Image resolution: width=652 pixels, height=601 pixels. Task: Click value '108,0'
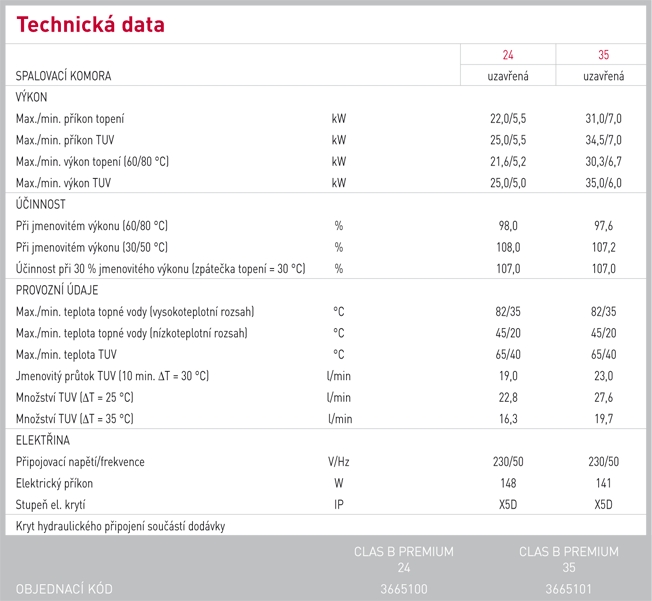pos(508,247)
